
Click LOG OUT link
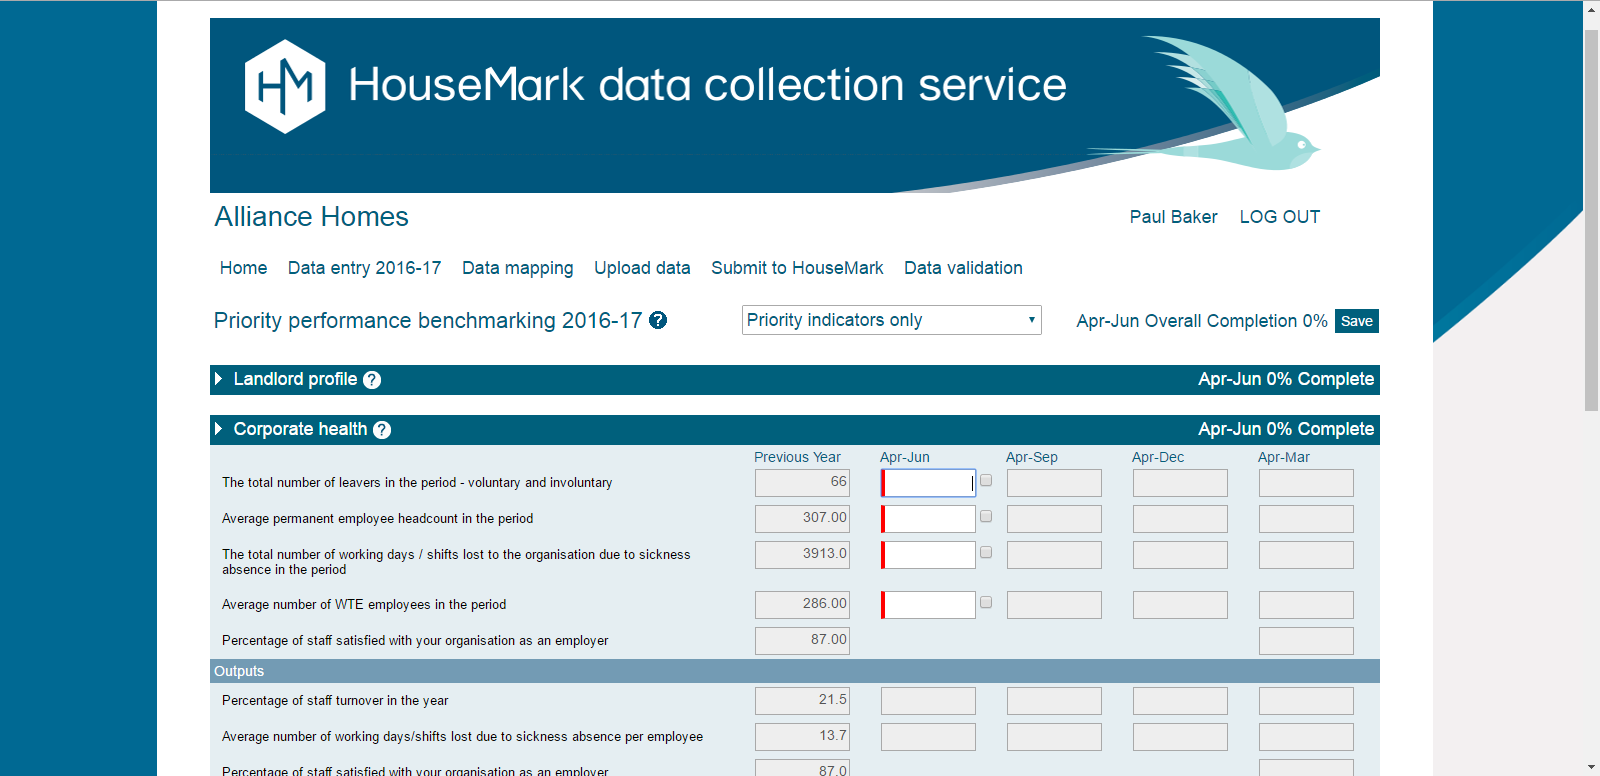(x=1280, y=217)
